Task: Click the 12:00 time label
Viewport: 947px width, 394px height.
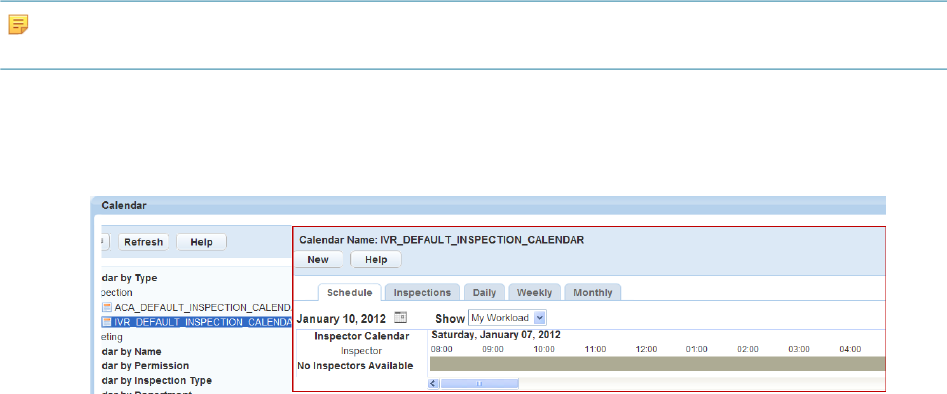Action: (646, 349)
